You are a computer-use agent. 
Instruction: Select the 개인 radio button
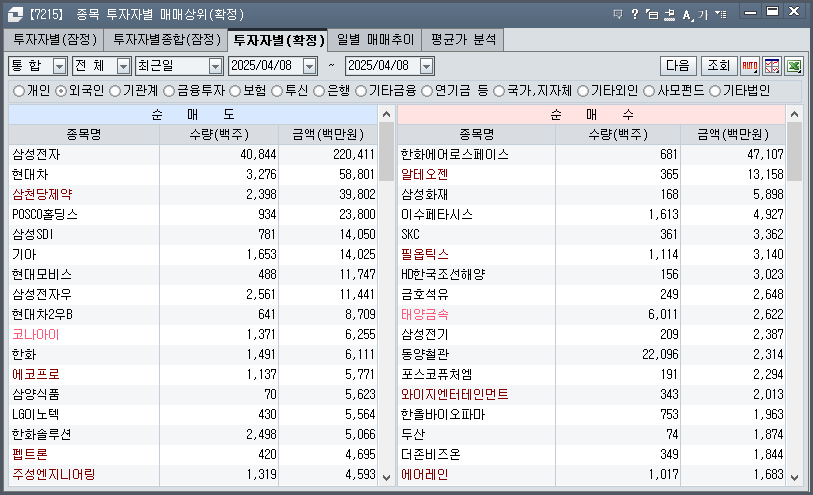19,91
